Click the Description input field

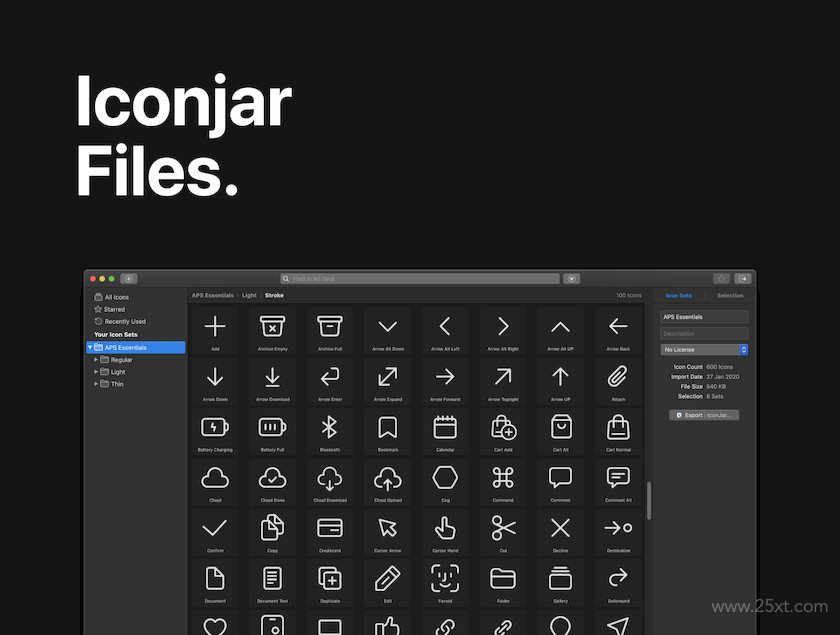[x=704, y=333]
